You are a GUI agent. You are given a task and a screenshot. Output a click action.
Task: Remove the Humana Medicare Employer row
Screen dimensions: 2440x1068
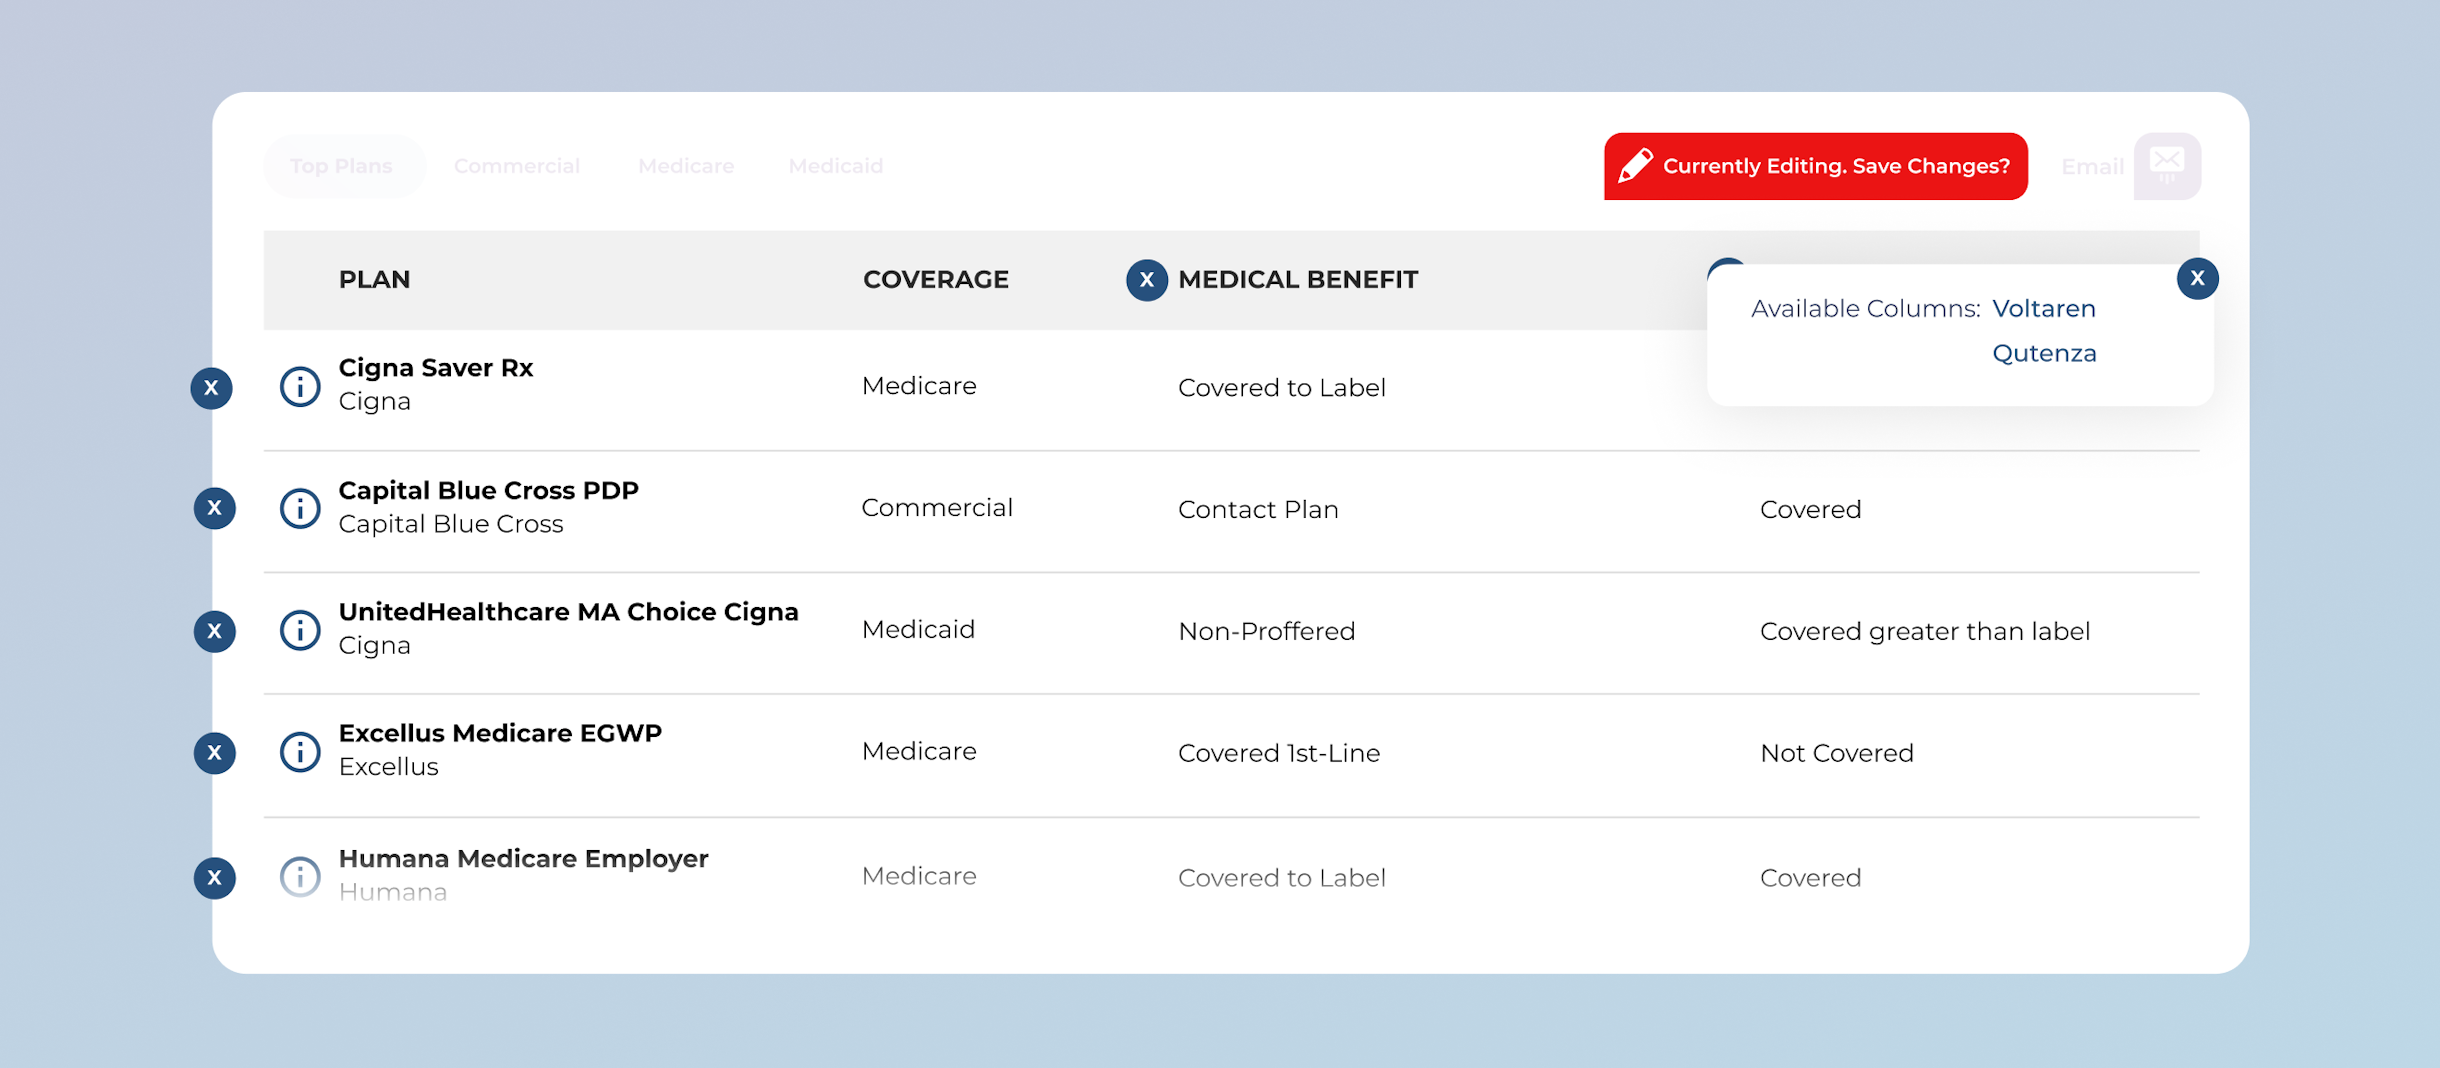214,878
